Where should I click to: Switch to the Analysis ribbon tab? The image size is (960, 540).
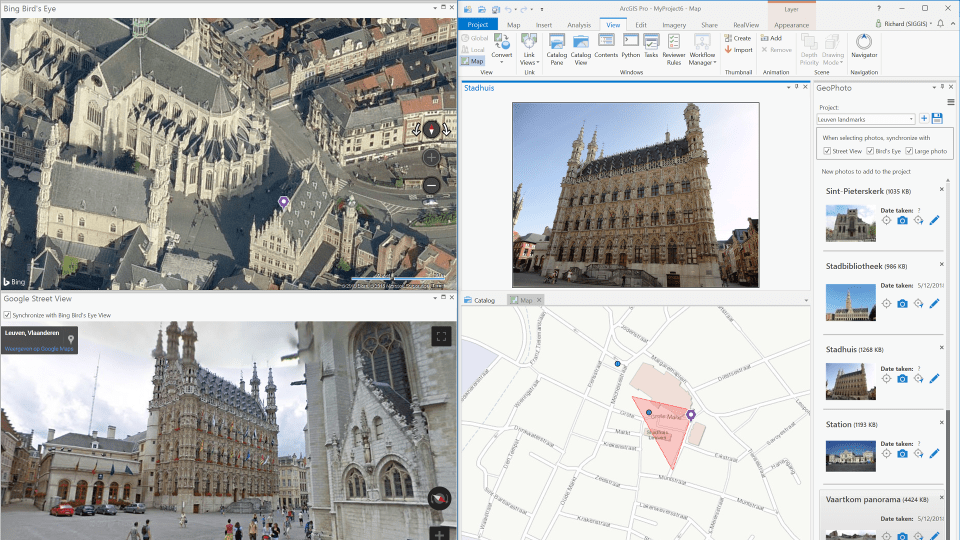click(579, 25)
